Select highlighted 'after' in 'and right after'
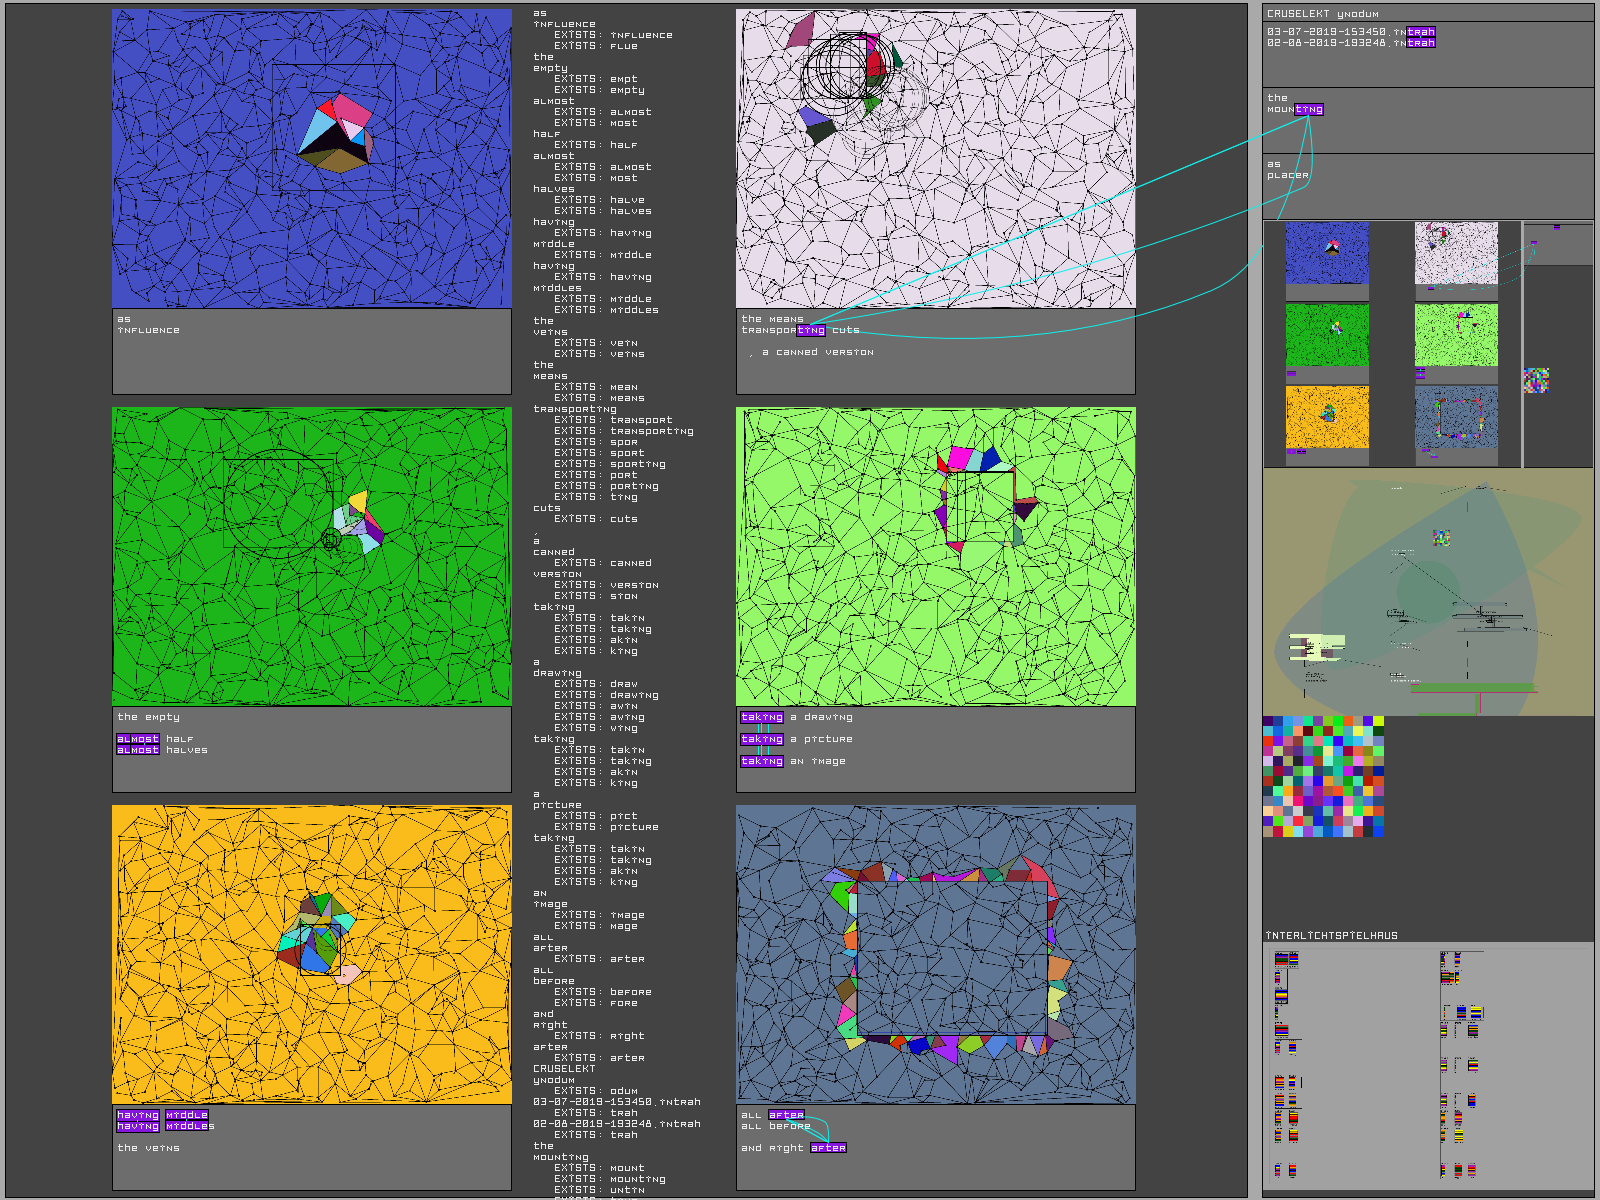 tap(828, 1148)
